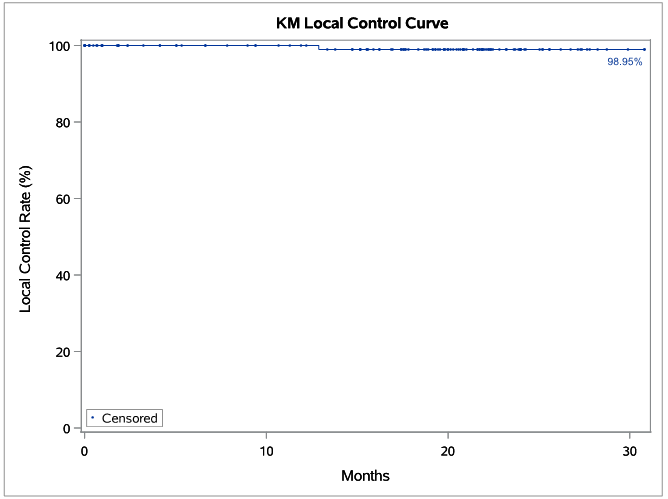
Task: Click the 'Months' x-axis label
Action: pyautogui.click(x=365, y=475)
